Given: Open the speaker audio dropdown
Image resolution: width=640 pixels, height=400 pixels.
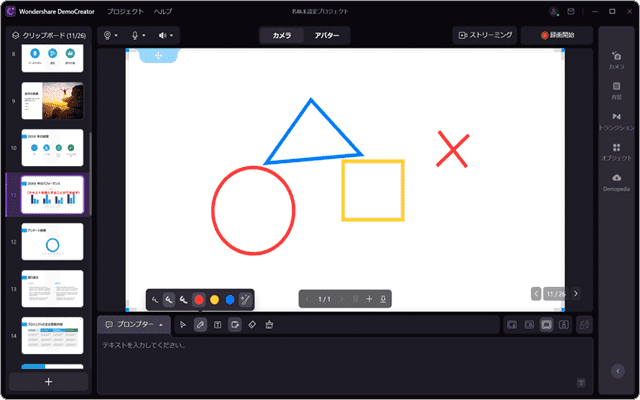Looking at the screenshot, I should click(x=166, y=36).
